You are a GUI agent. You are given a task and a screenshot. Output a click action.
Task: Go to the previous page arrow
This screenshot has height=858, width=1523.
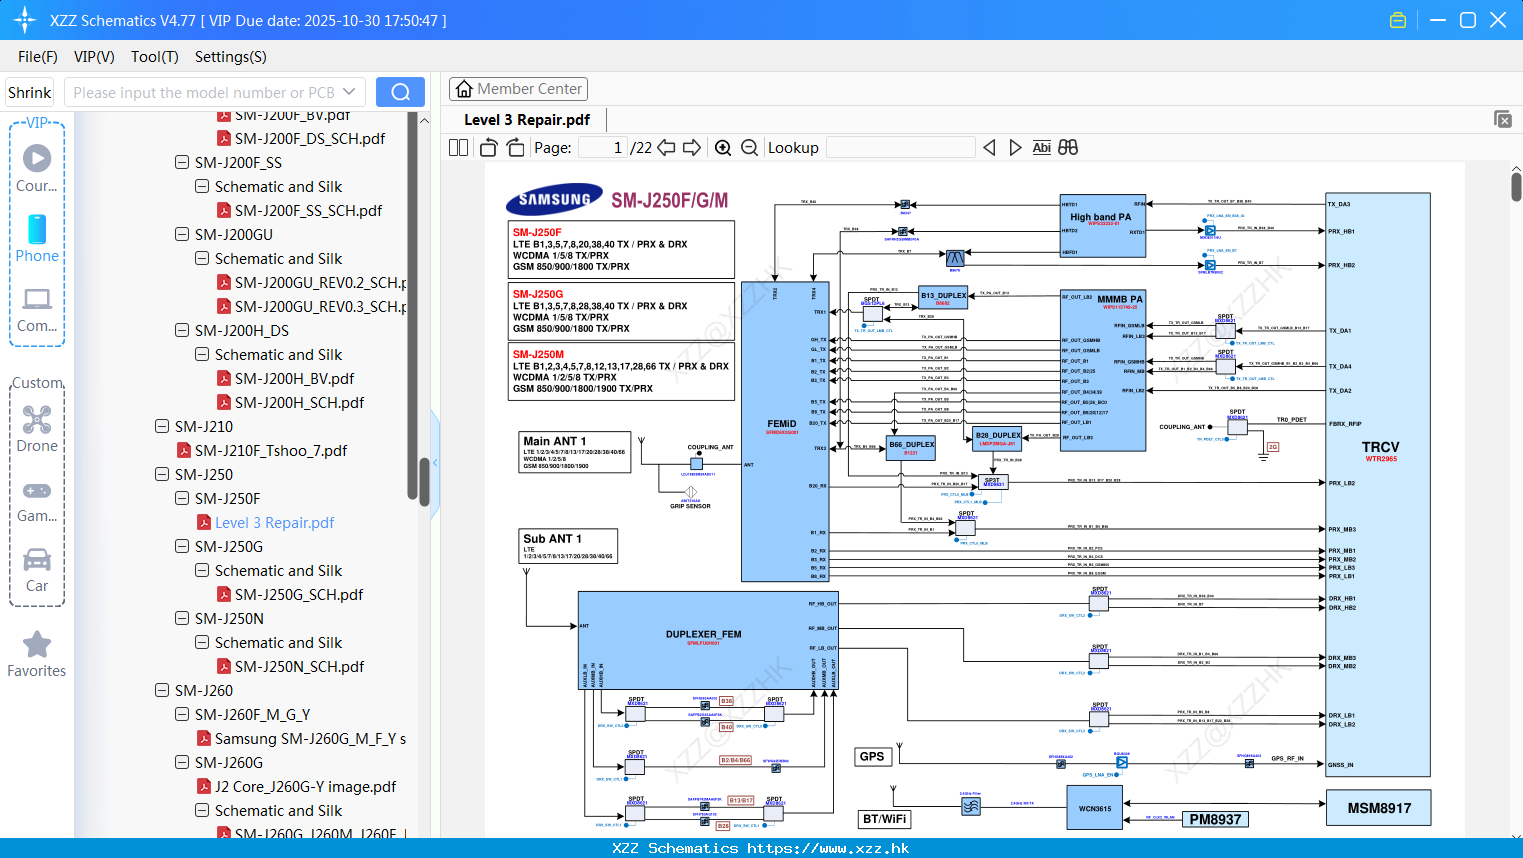coord(666,147)
